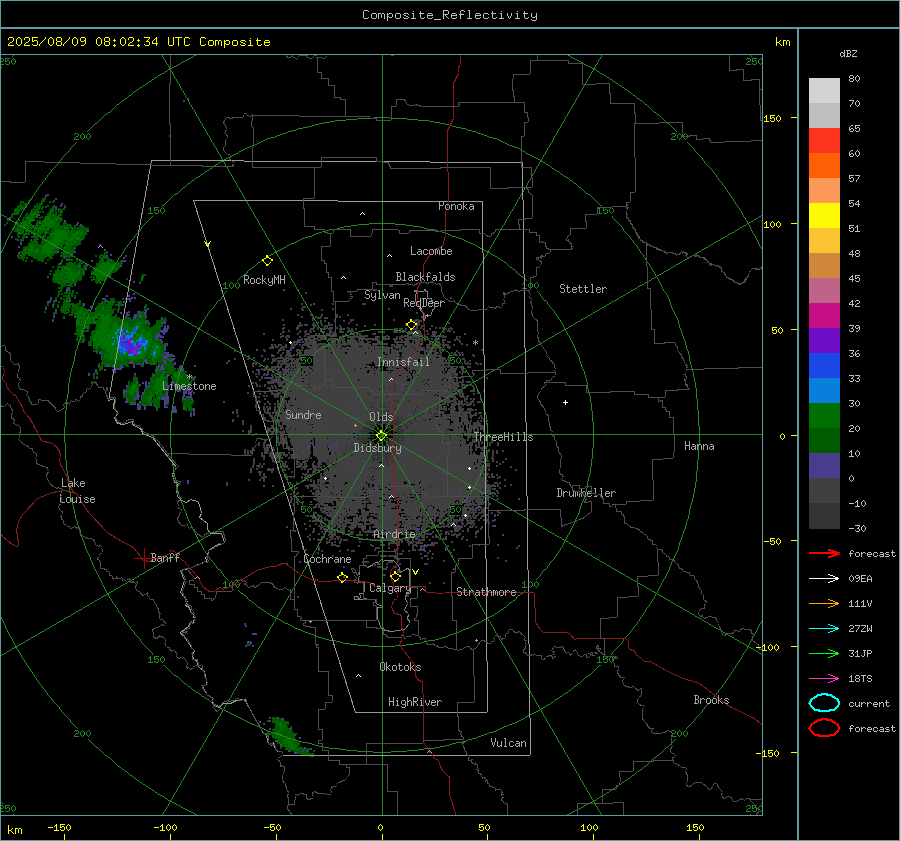Click the 33 dBZ blue color swatch
Screen dimensions: 900x841
[x=824, y=366]
